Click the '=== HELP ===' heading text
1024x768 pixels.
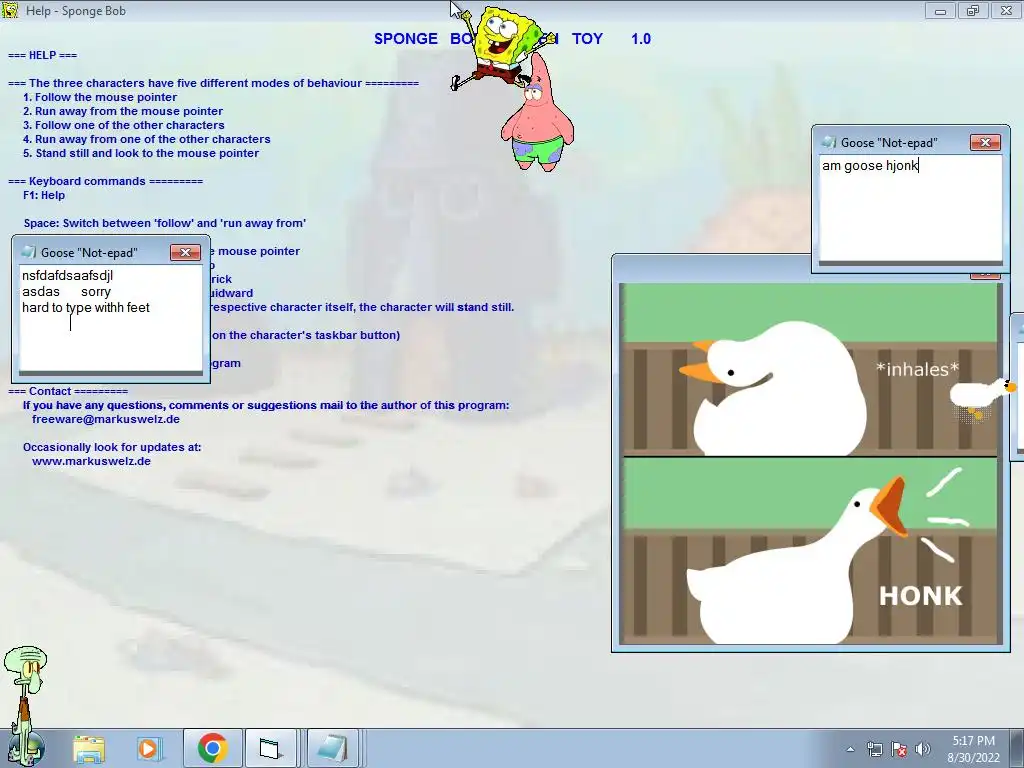pyautogui.click(x=42, y=56)
